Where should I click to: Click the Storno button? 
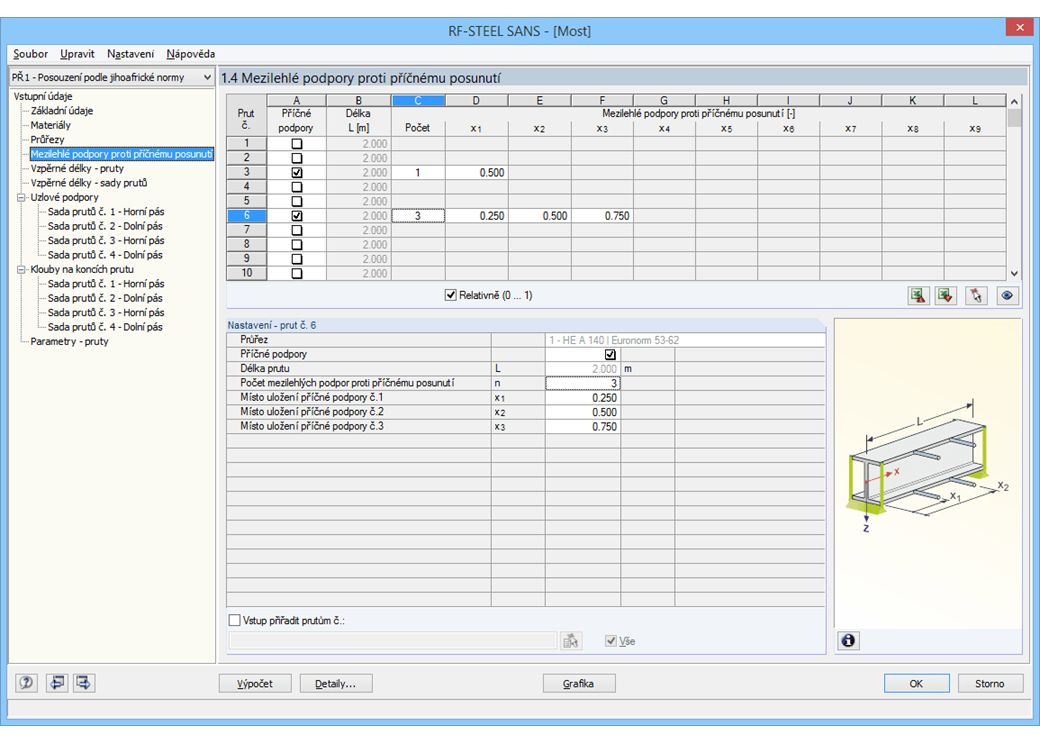coord(990,683)
